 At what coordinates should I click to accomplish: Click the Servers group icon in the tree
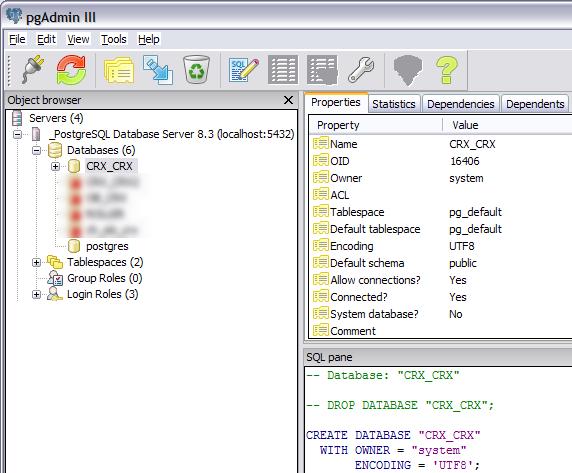17,118
